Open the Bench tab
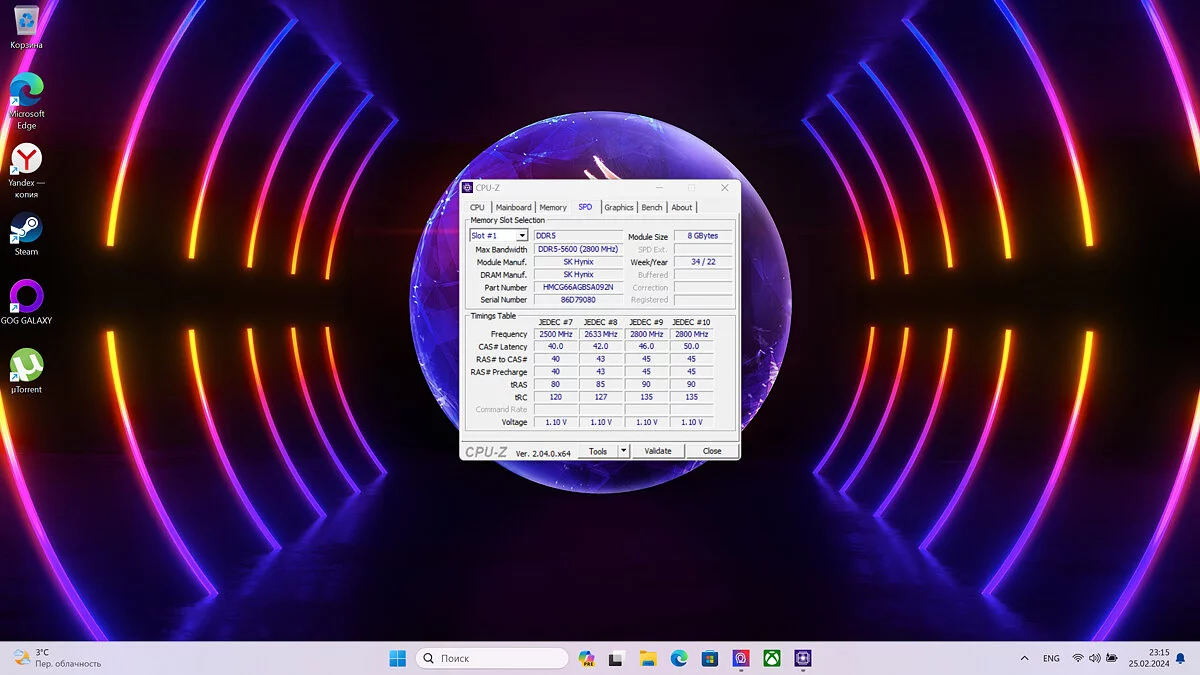Screen dimensions: 1200x675 pyautogui.click(x=652, y=207)
